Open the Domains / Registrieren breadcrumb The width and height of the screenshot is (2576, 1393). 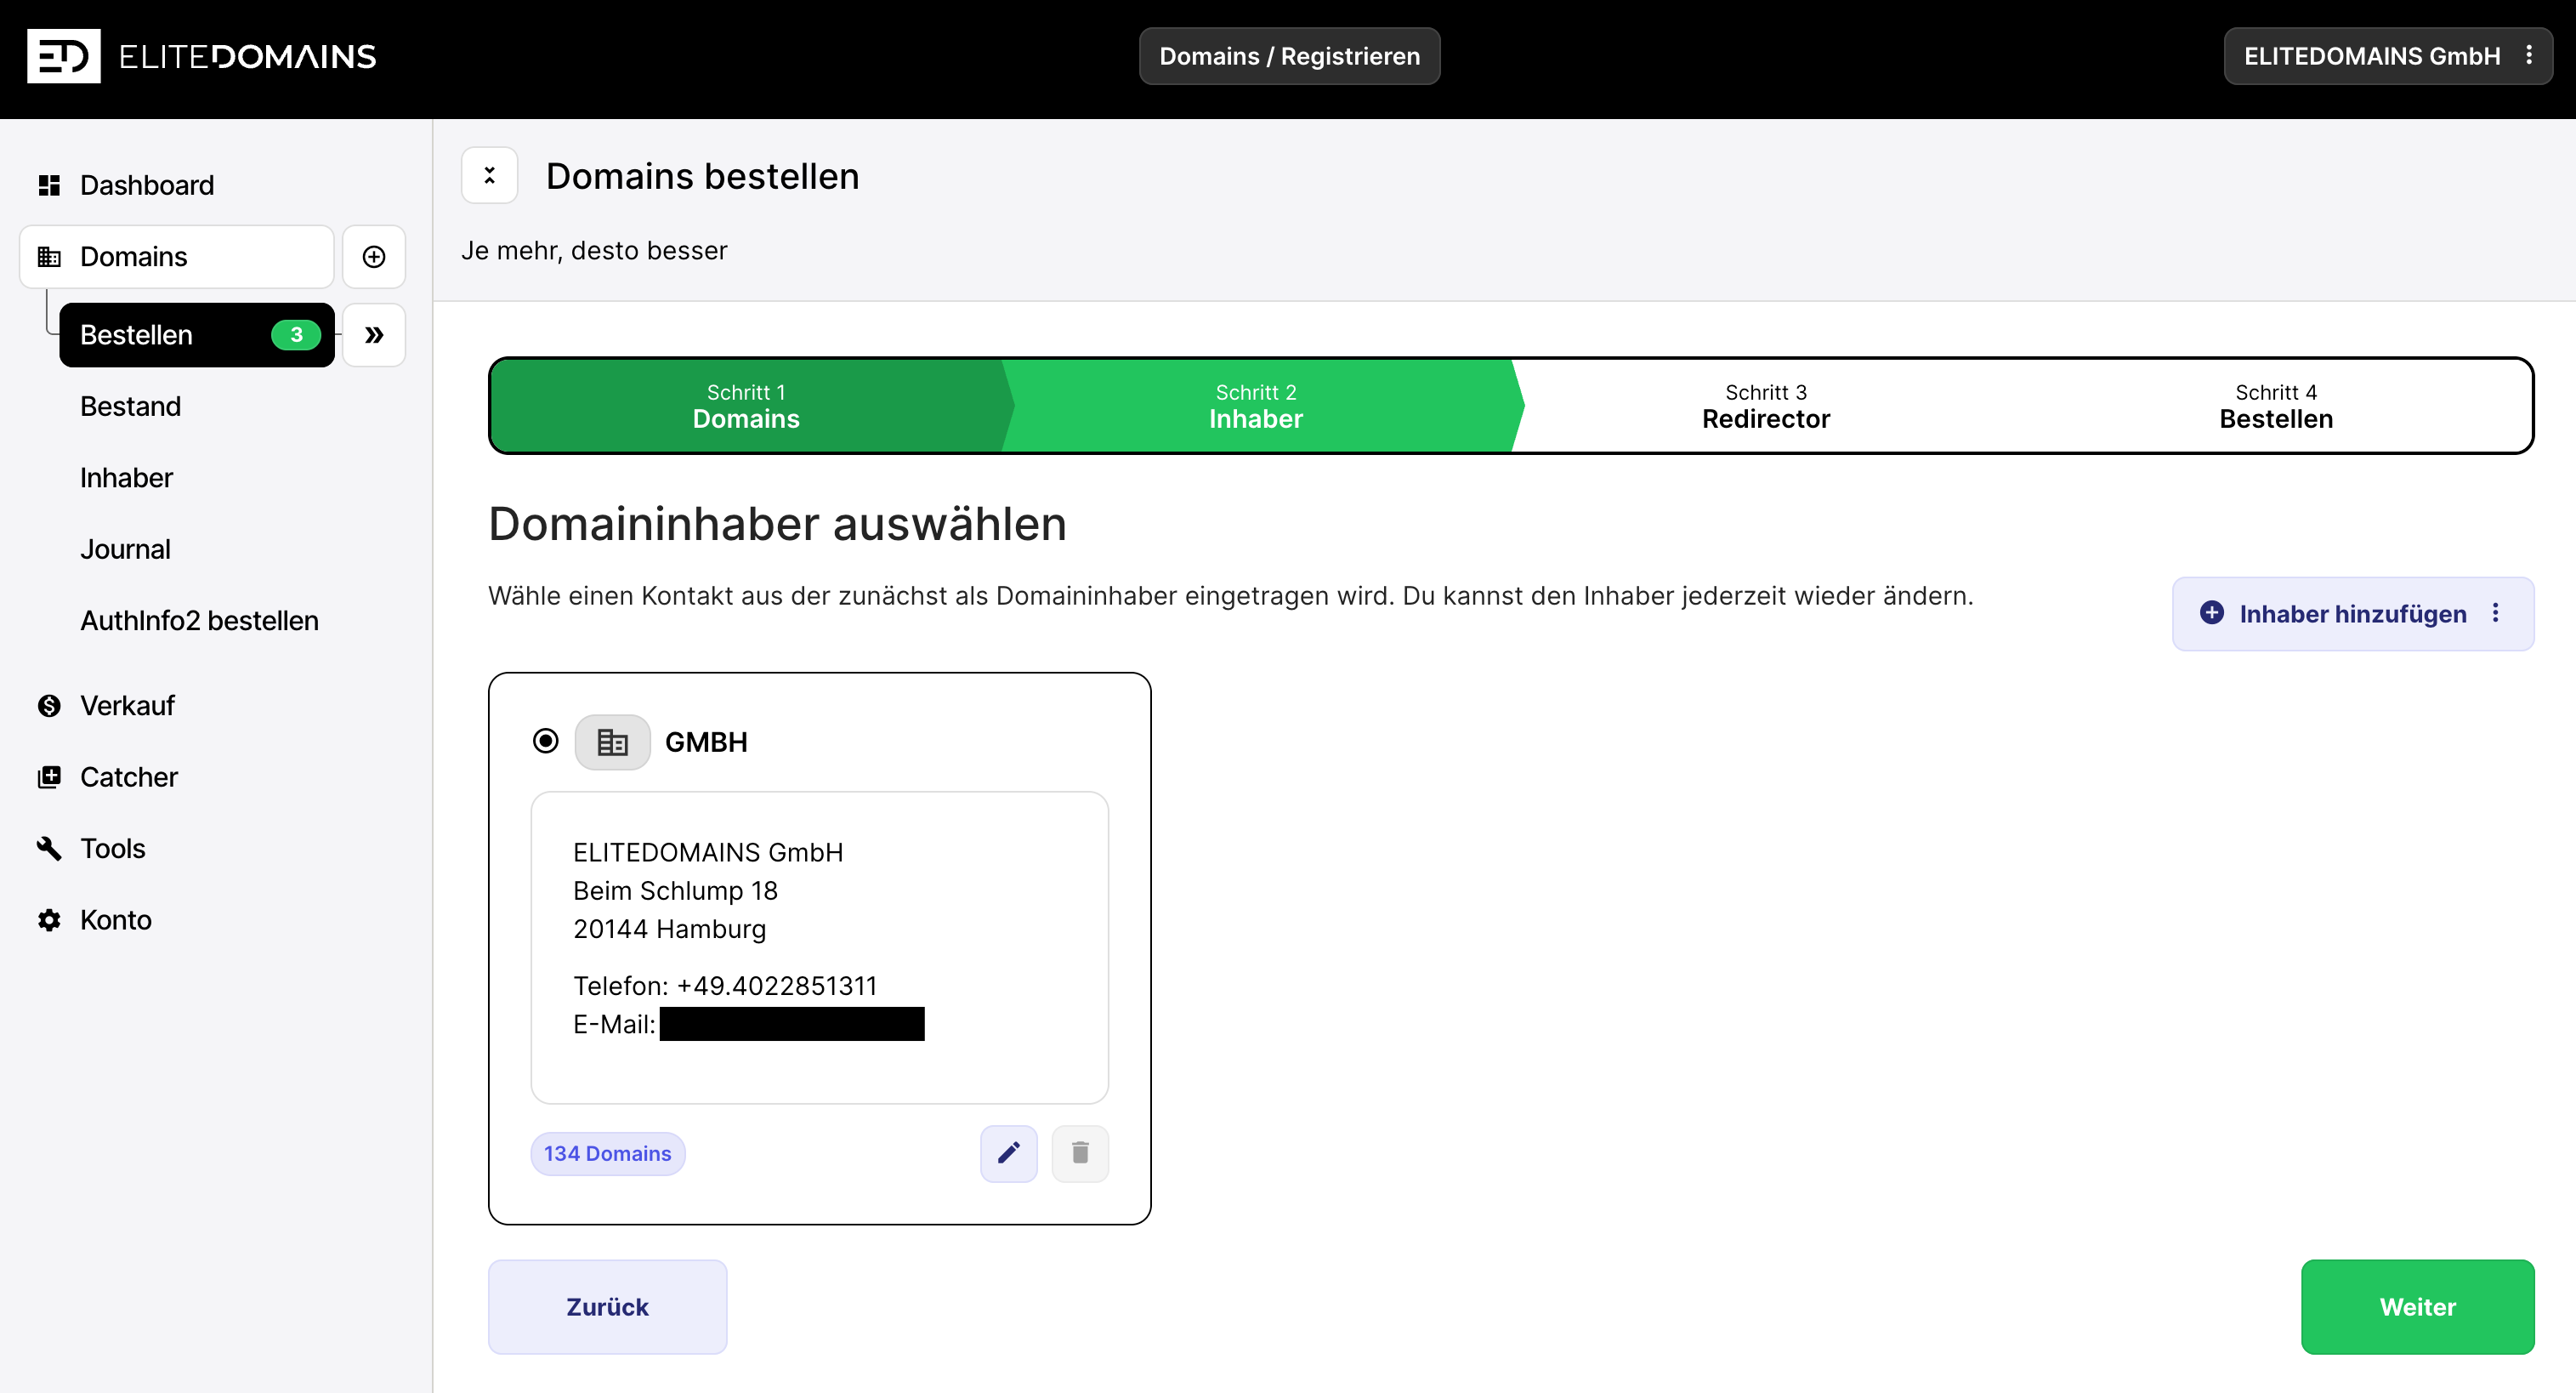coord(1289,56)
